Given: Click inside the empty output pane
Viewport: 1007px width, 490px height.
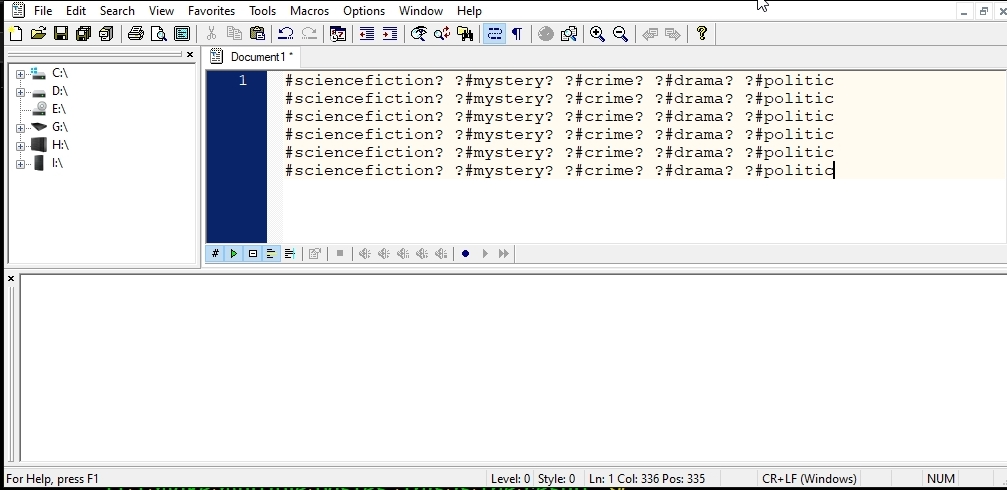Looking at the screenshot, I should [512, 367].
